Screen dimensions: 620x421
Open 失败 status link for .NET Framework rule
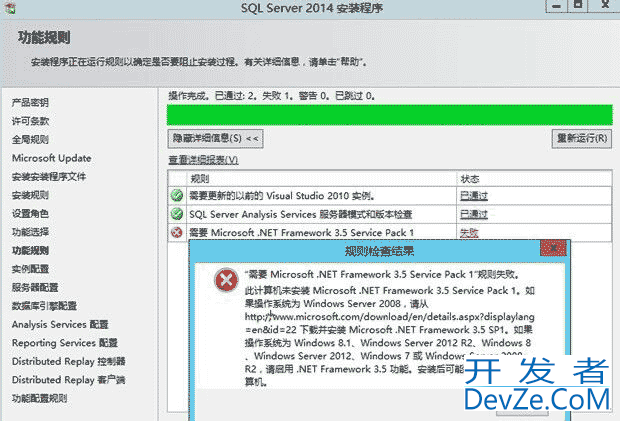tap(468, 232)
